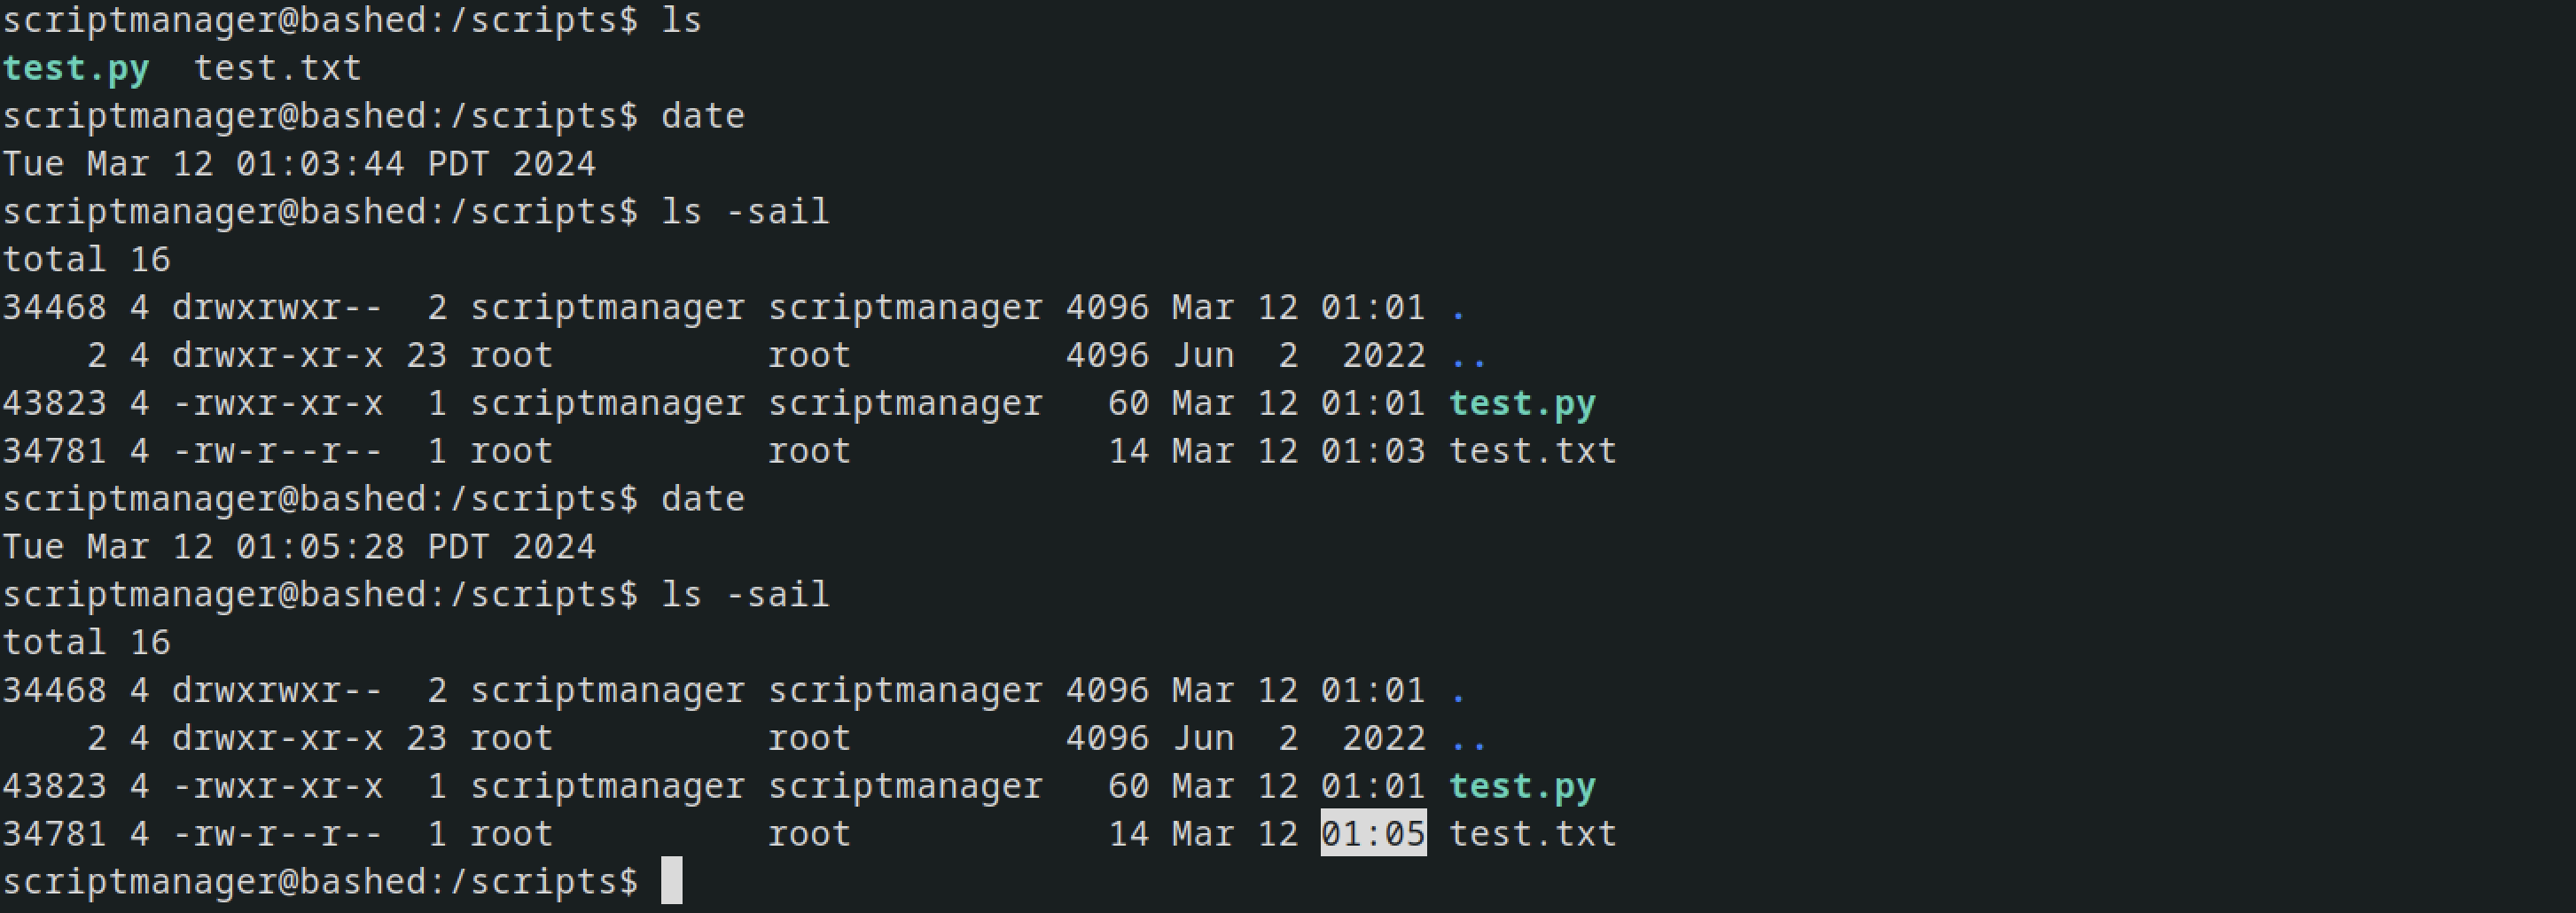The image size is (2576, 913).
Task: Click the second date output, 01:05:28
Action: (x=319, y=547)
